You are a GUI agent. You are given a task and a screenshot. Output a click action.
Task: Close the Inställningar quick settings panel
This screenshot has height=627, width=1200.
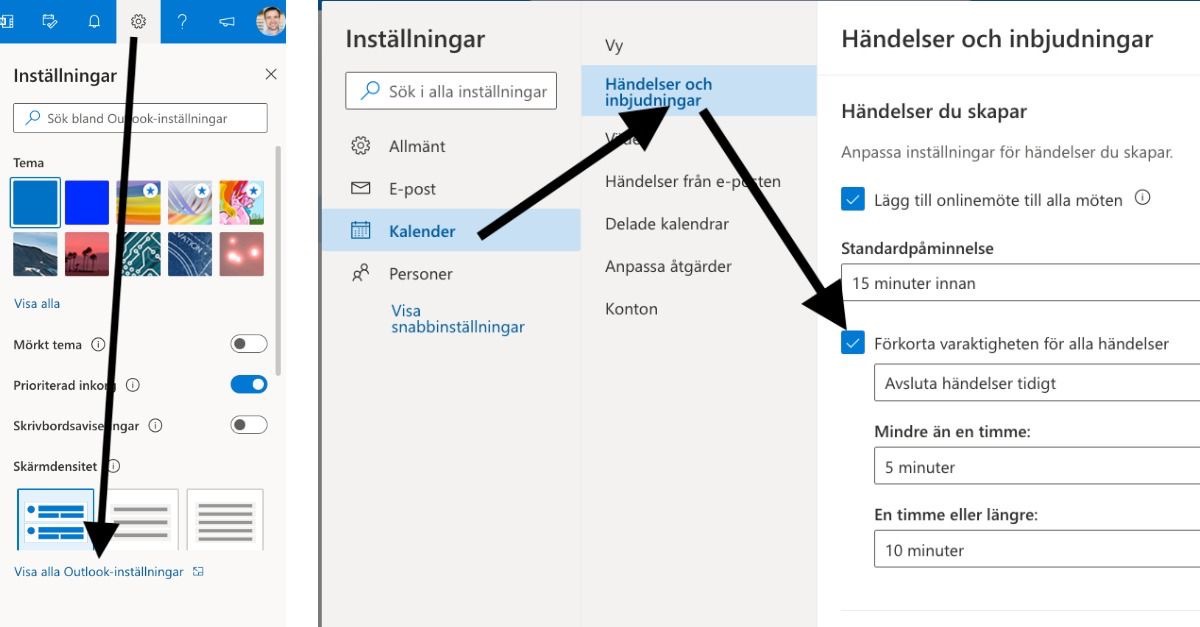click(x=270, y=75)
